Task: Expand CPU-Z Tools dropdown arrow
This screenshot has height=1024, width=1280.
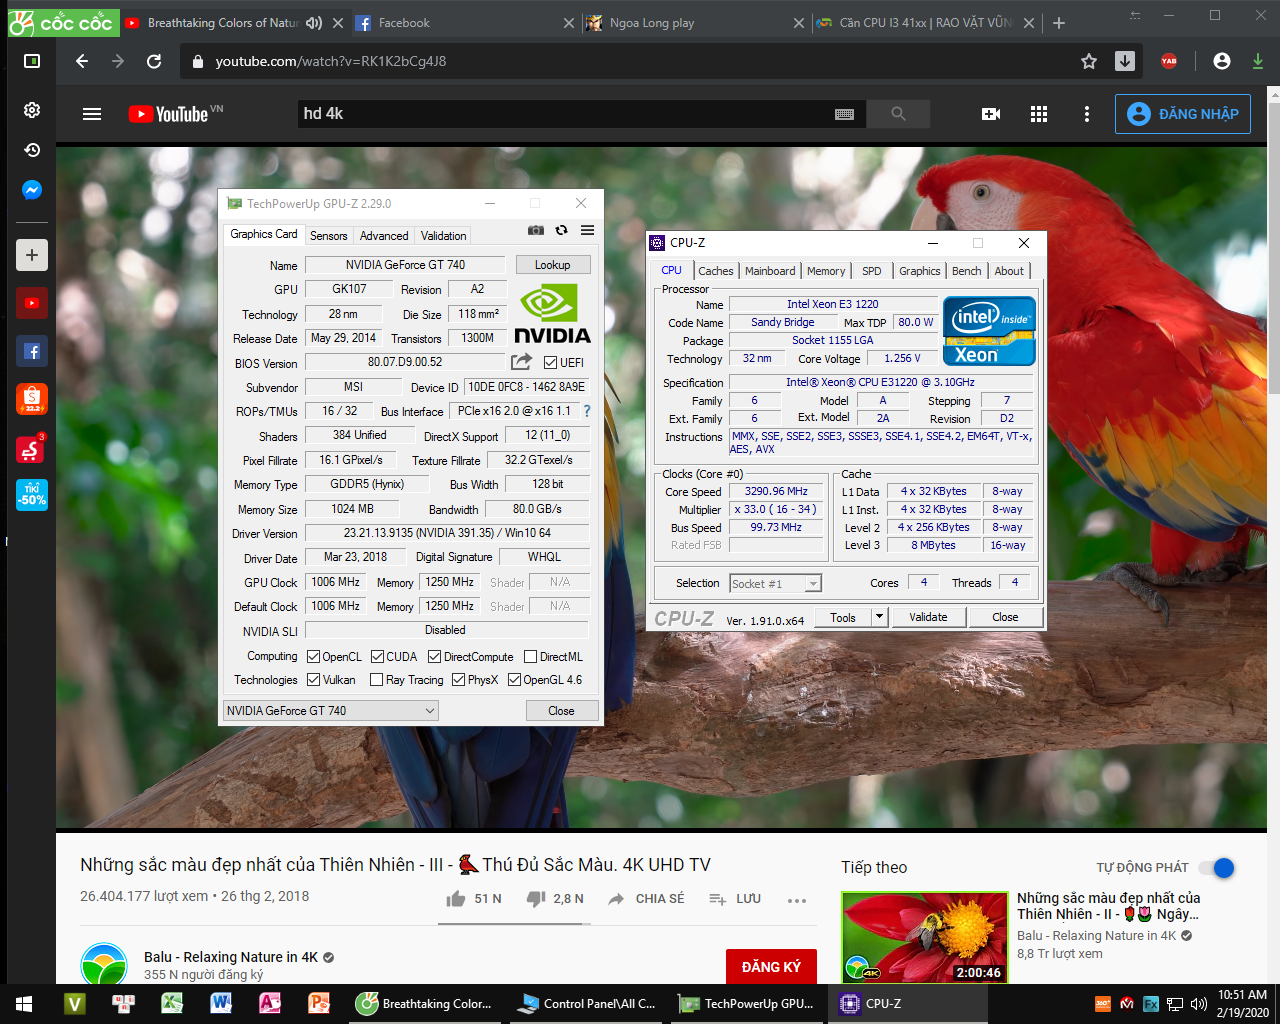Action: point(880,617)
